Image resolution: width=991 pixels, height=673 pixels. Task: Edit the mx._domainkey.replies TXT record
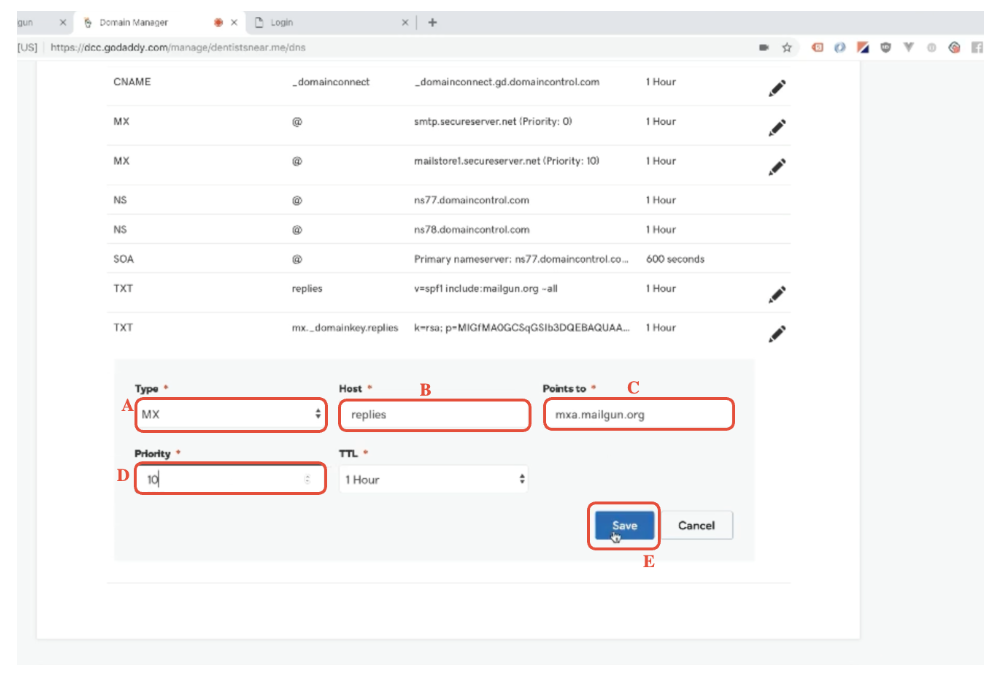tap(776, 333)
